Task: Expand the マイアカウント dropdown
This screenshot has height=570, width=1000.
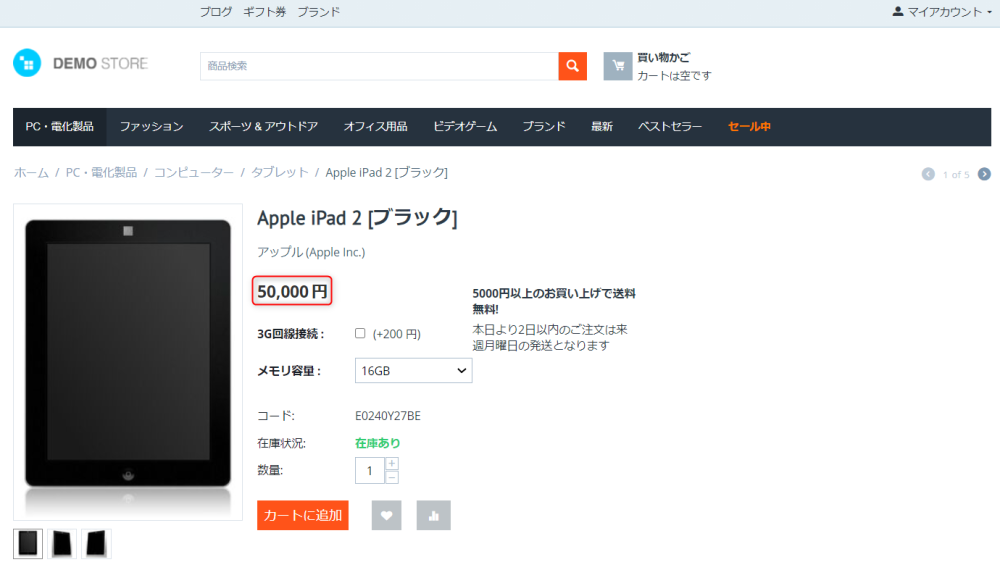Action: coord(943,11)
